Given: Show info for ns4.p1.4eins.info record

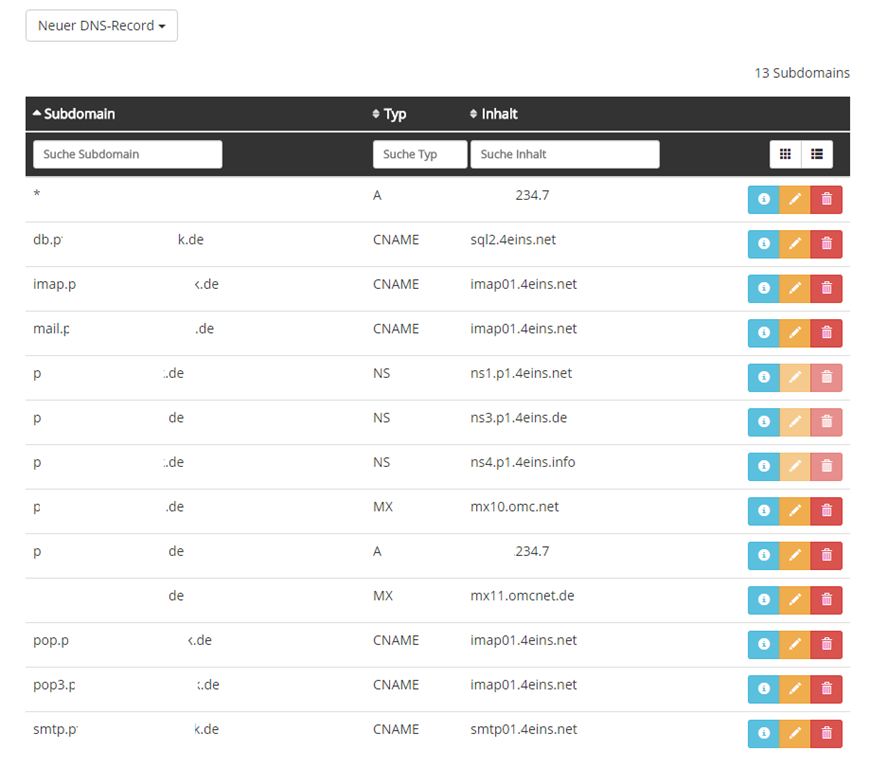Looking at the screenshot, I should point(764,466).
